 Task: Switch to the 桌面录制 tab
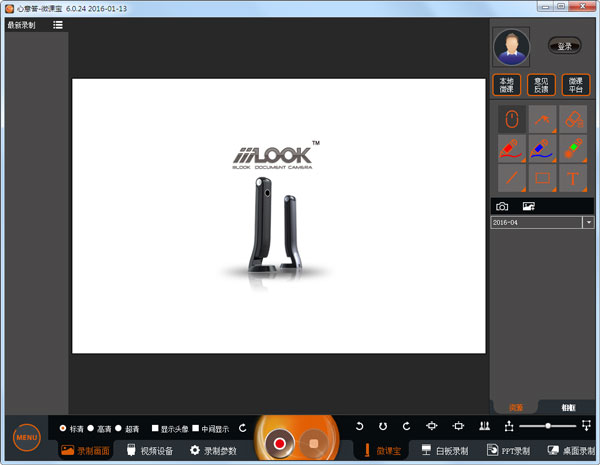(x=571, y=450)
